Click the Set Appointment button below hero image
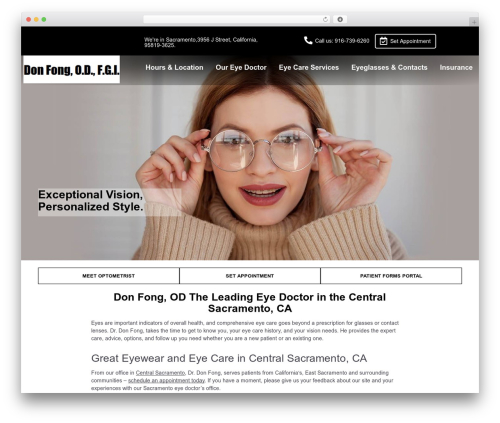 click(x=250, y=276)
